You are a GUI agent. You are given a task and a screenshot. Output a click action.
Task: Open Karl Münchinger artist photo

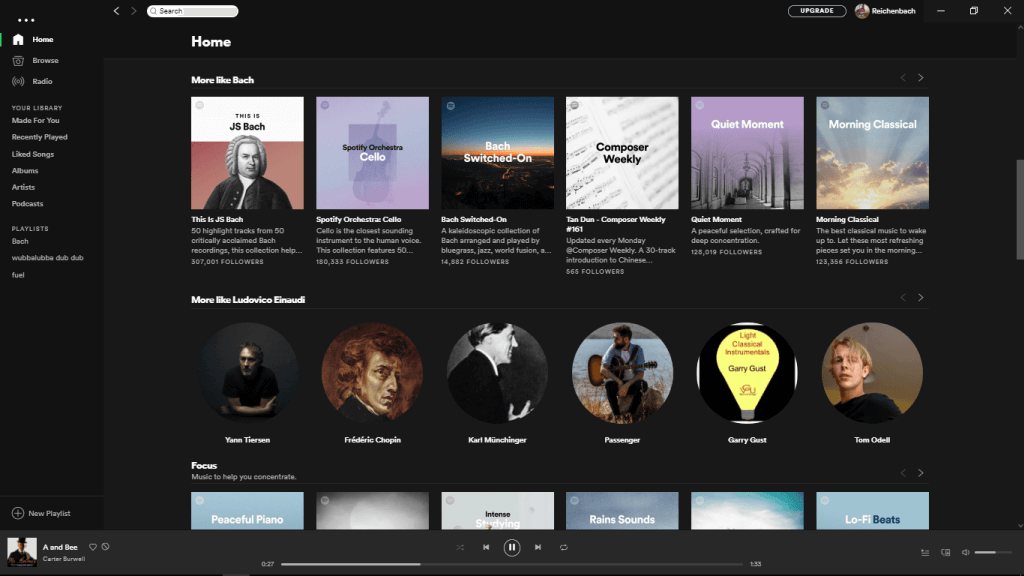498,373
